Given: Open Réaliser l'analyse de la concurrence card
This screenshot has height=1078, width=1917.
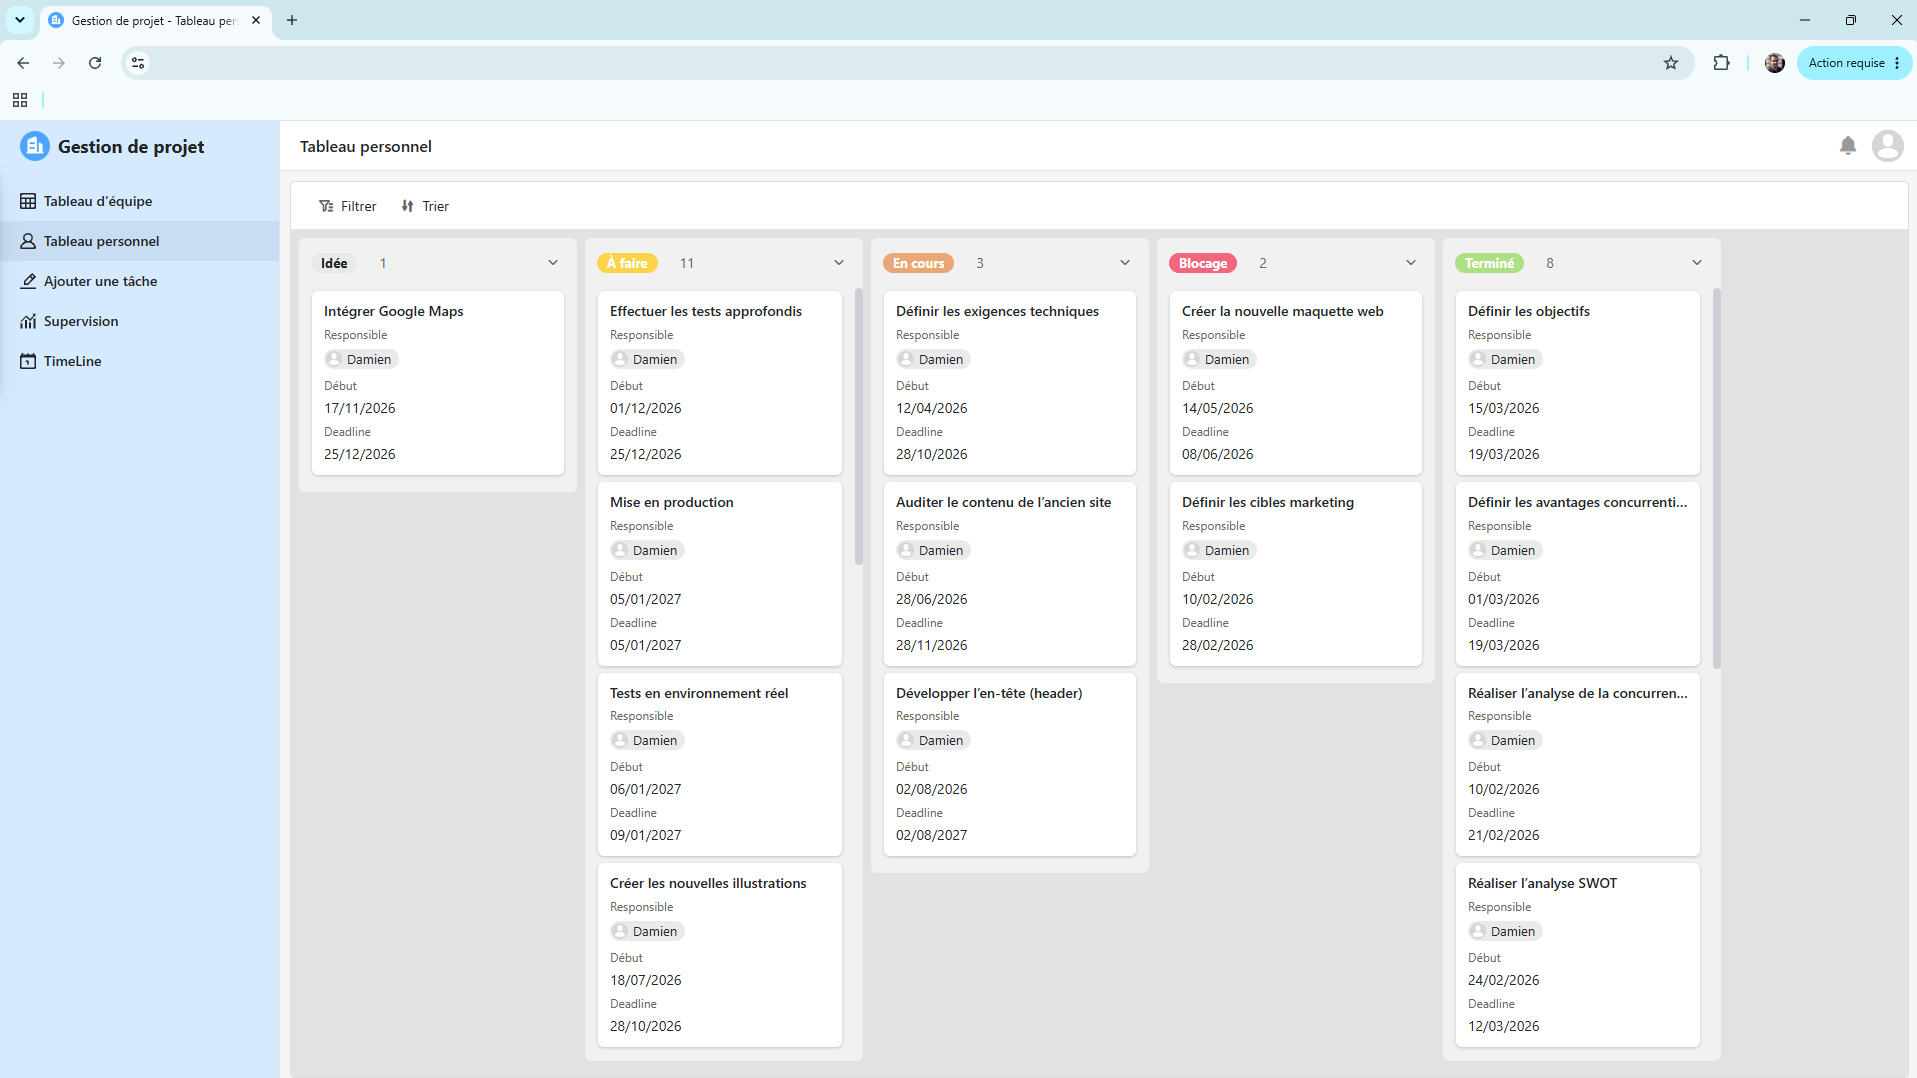Looking at the screenshot, I should pos(1578,764).
